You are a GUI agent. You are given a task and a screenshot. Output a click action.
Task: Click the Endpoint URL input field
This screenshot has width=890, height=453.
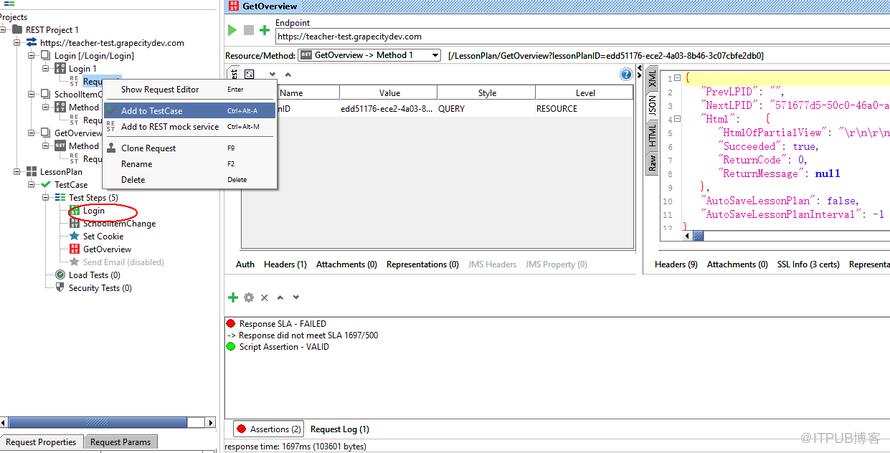(582, 36)
